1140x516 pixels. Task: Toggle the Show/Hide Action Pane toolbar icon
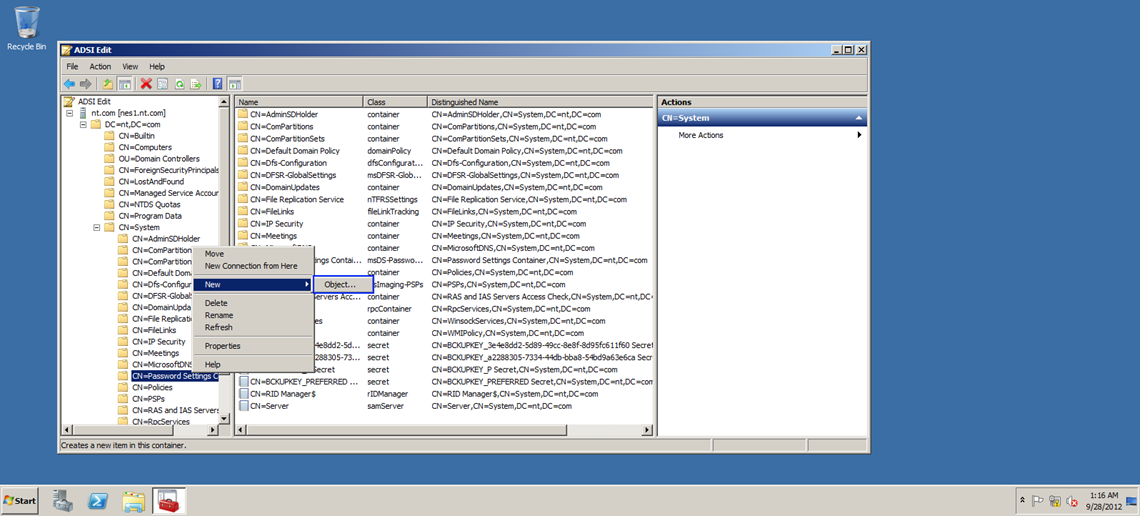point(234,84)
